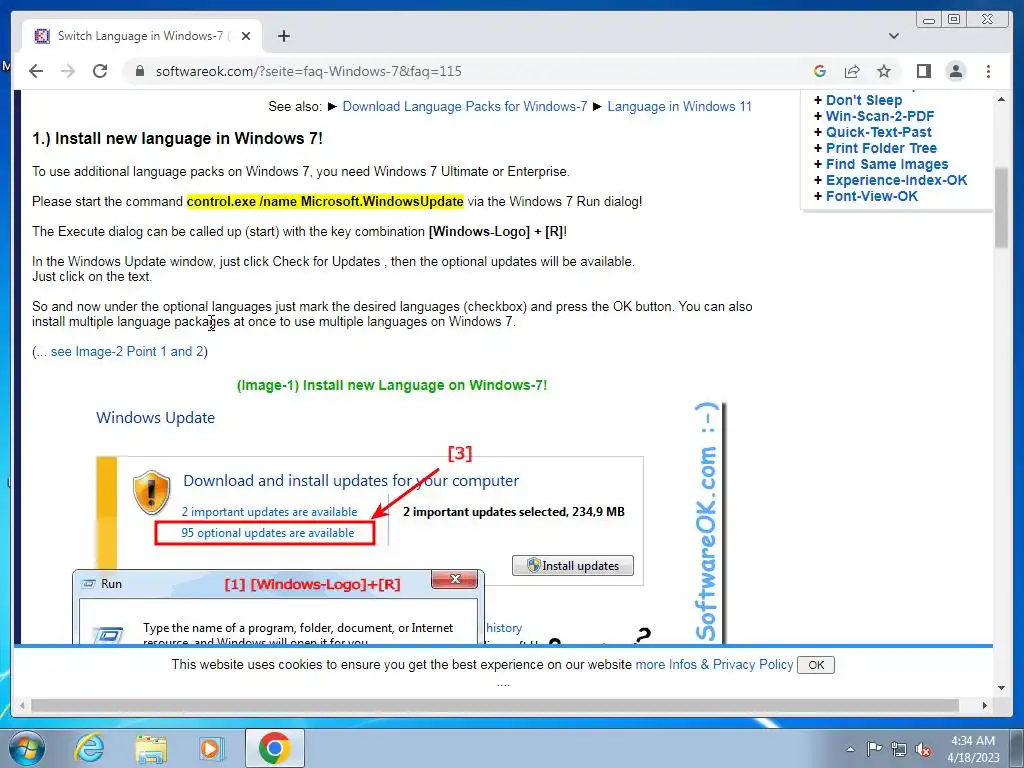Accept cookies with the OK button

point(816,665)
